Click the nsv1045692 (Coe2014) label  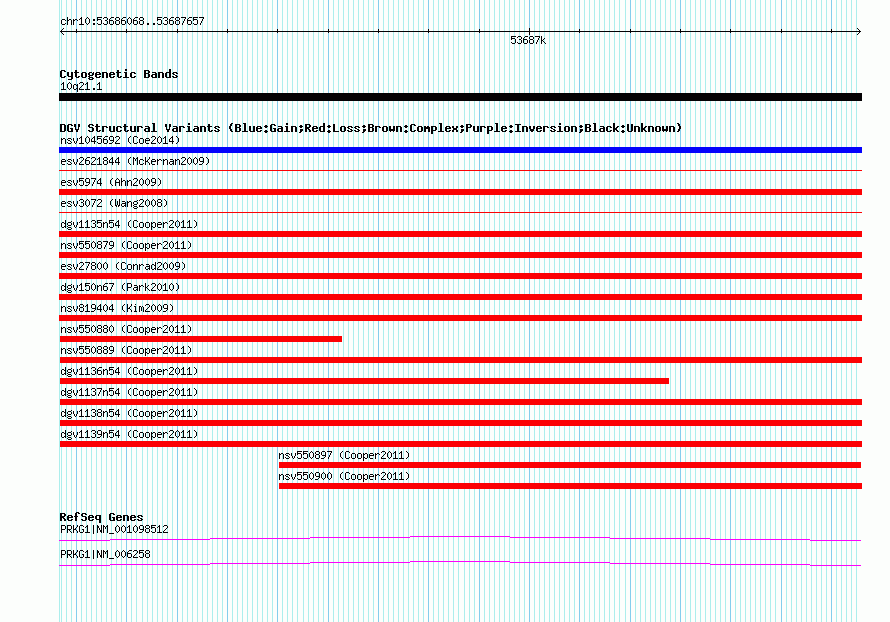[120, 140]
